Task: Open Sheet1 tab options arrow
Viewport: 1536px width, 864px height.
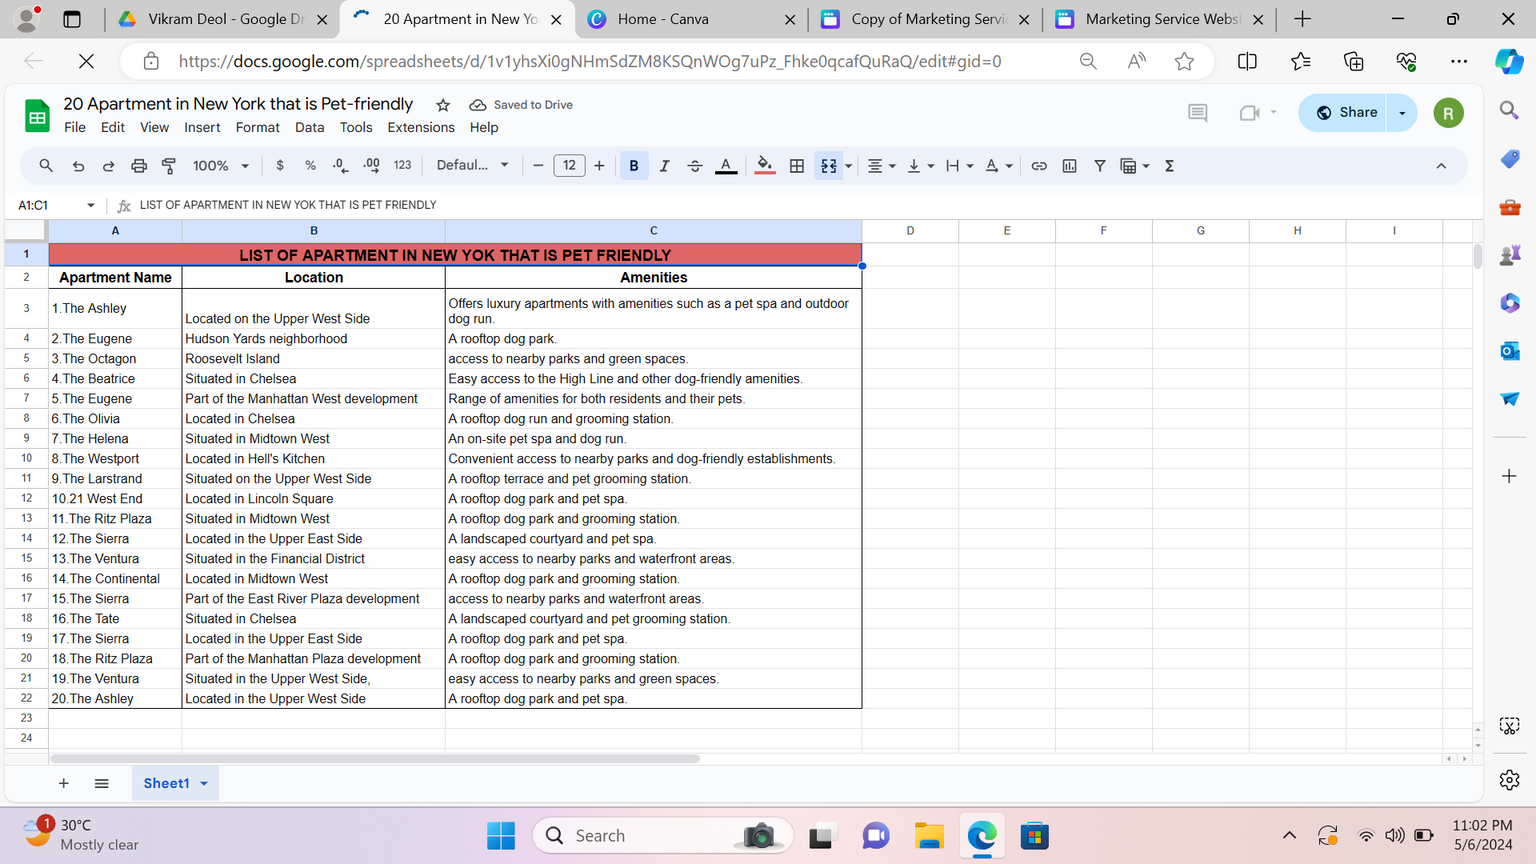Action: [x=204, y=784]
